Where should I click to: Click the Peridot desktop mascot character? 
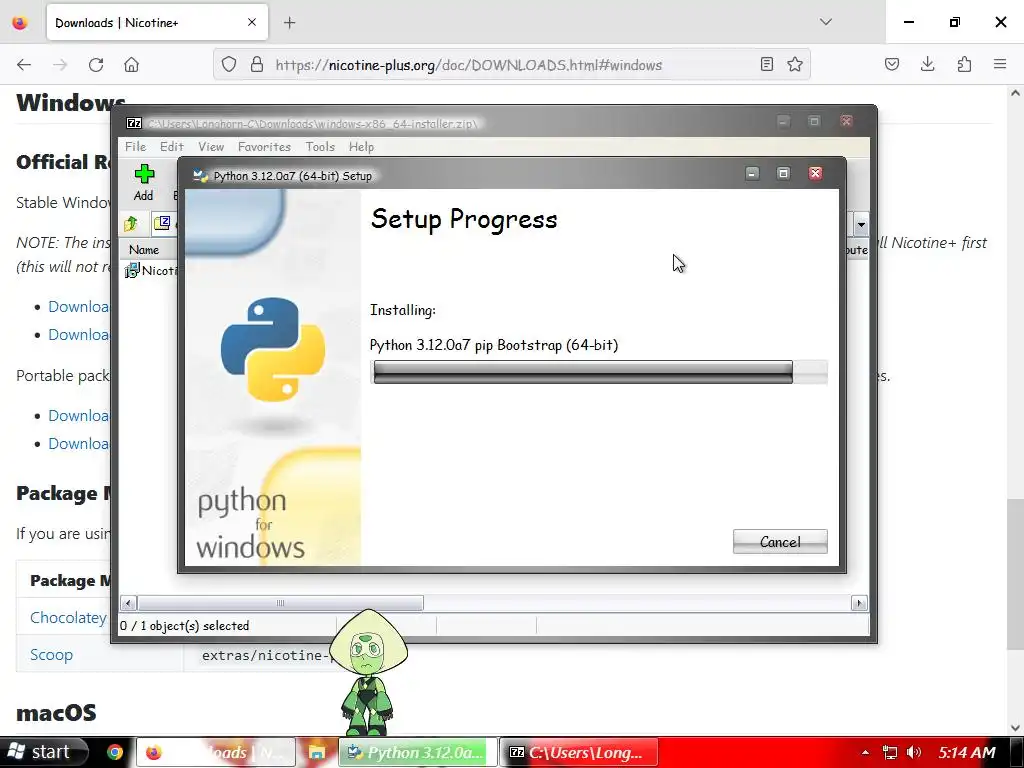pyautogui.click(x=368, y=673)
